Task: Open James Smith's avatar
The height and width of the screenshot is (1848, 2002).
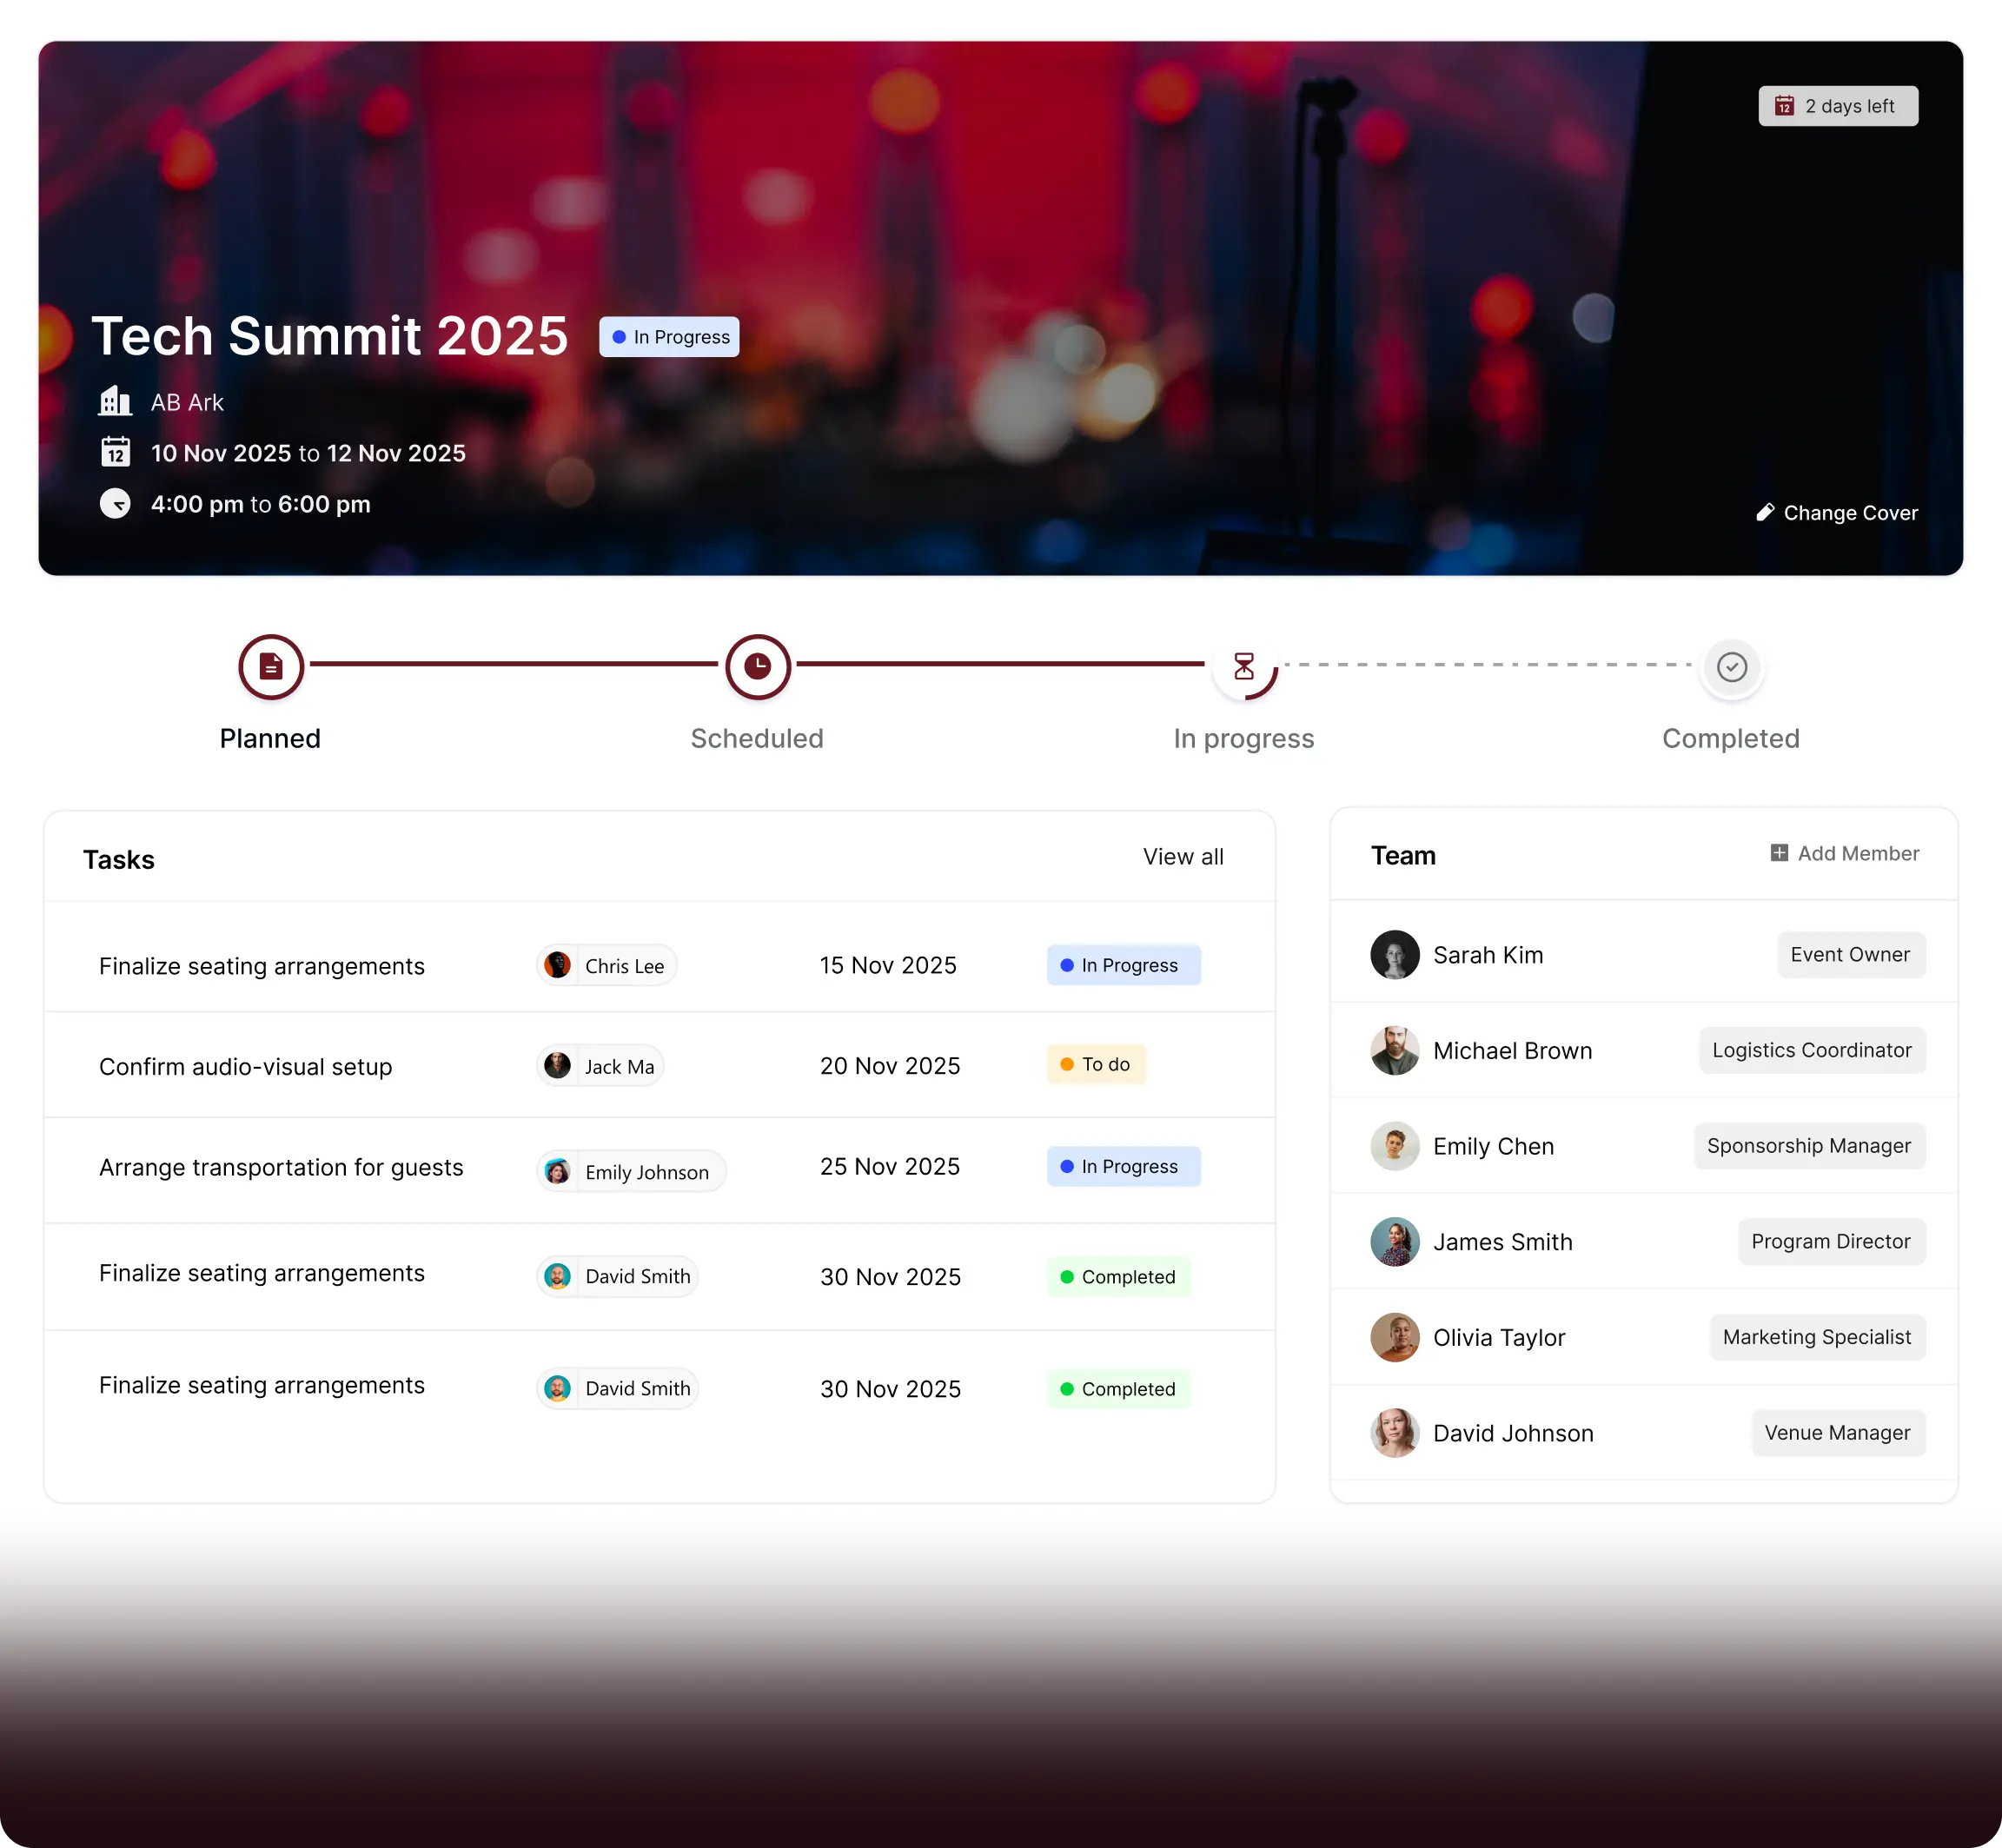Action: (1395, 1242)
